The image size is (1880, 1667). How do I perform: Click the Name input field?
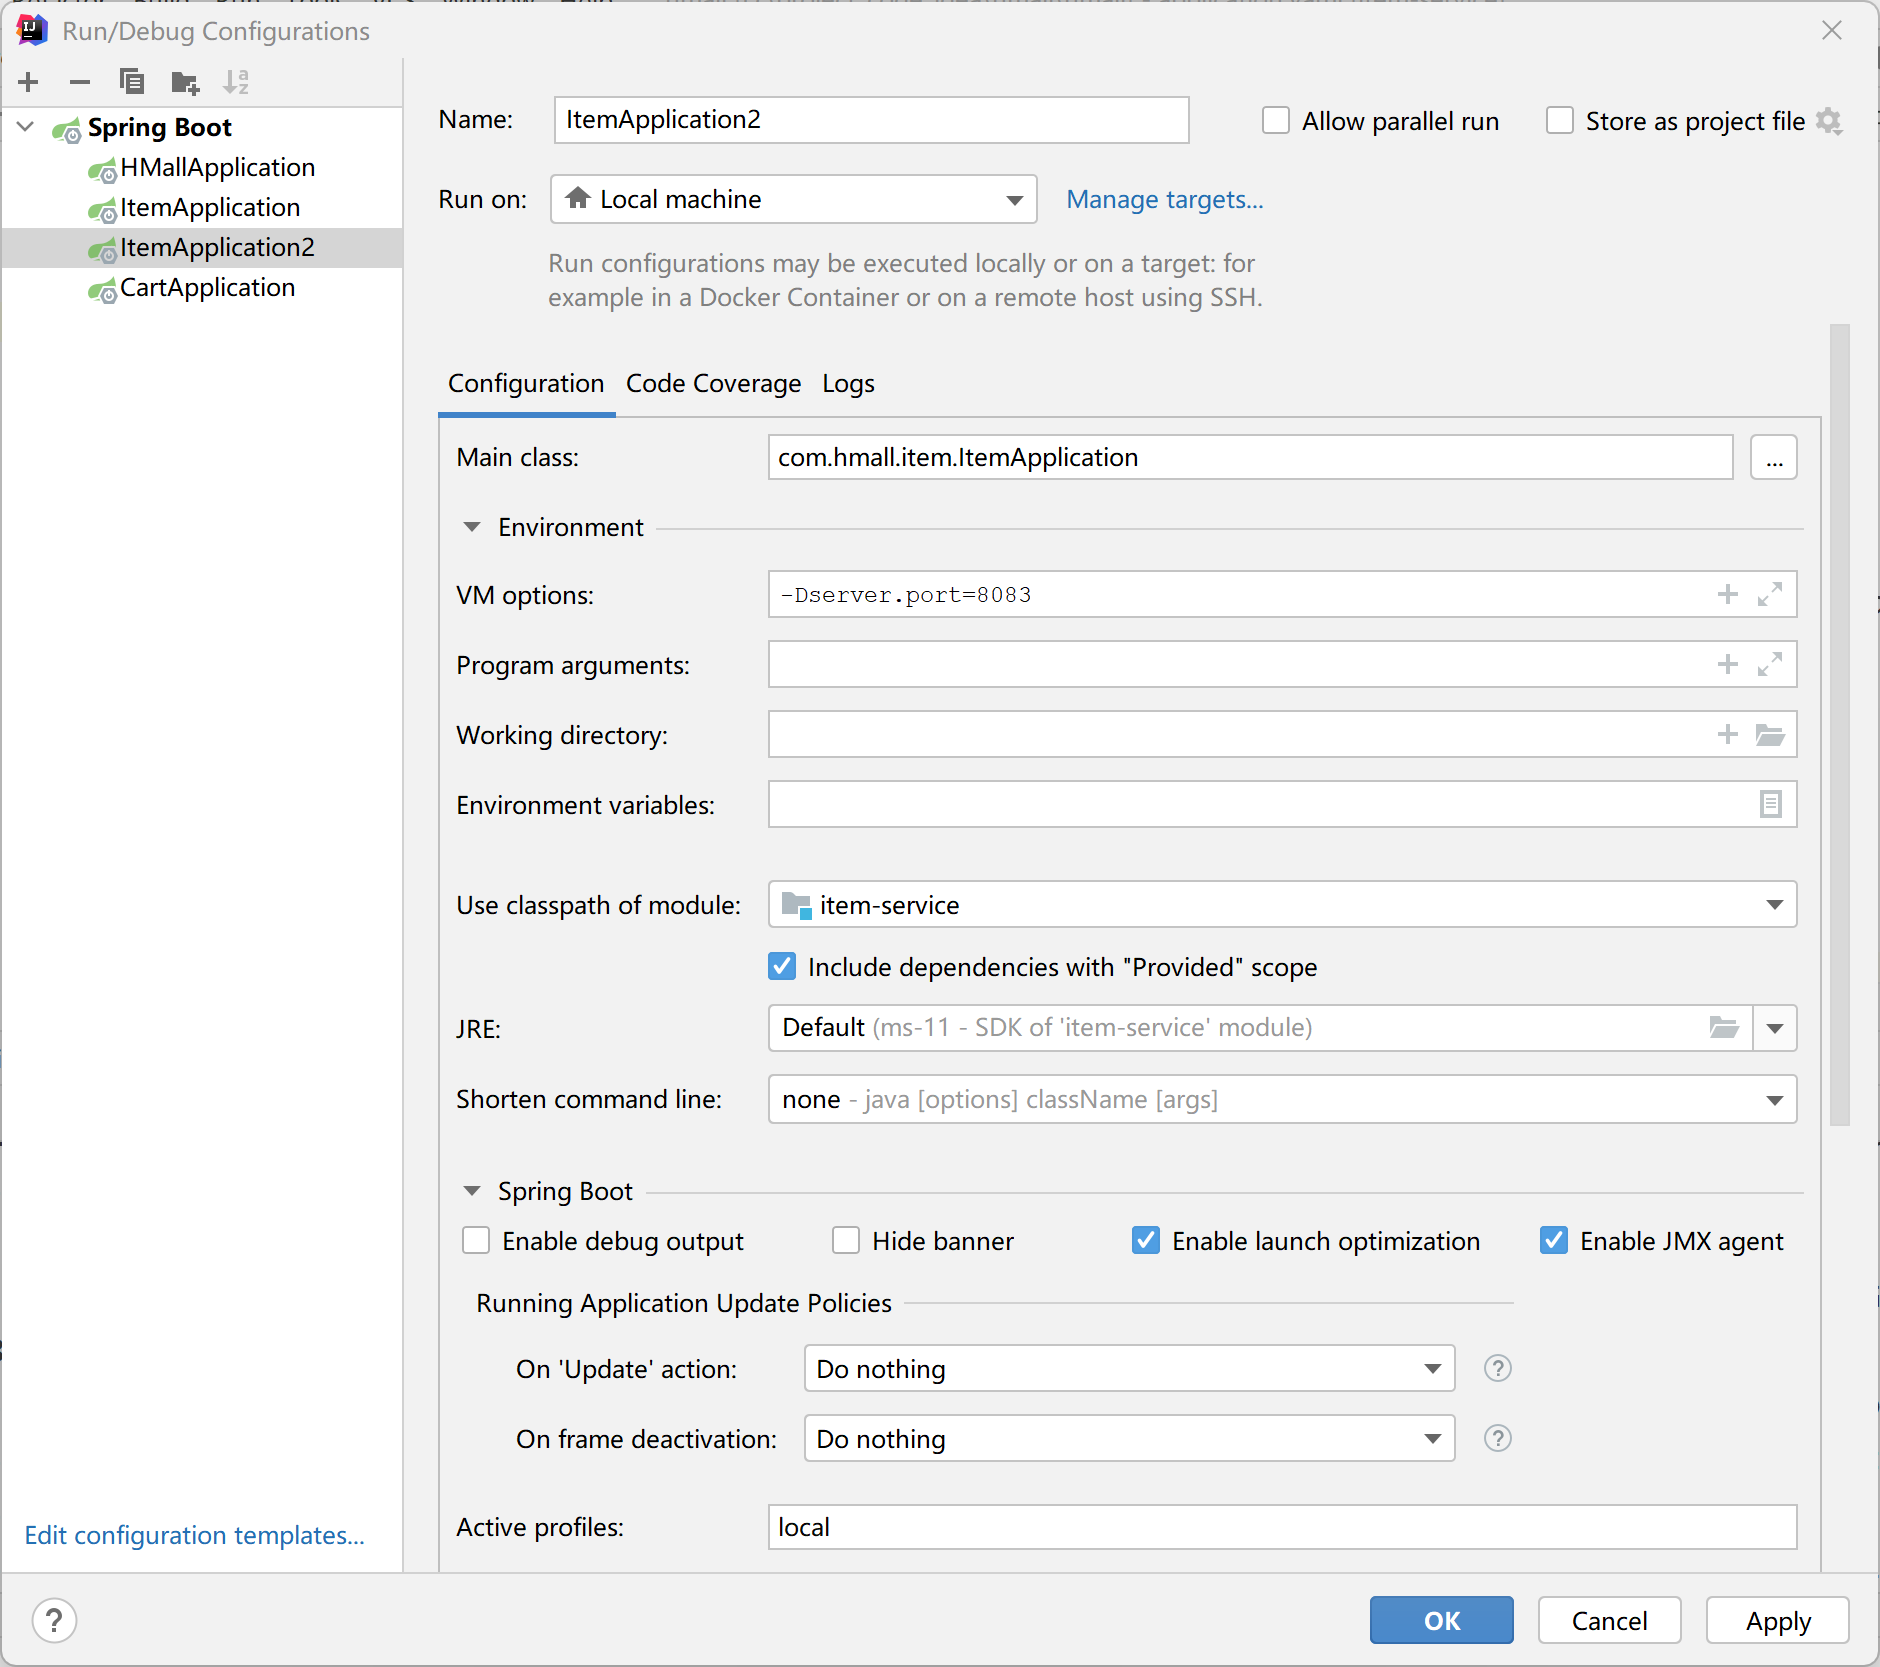coord(871,120)
